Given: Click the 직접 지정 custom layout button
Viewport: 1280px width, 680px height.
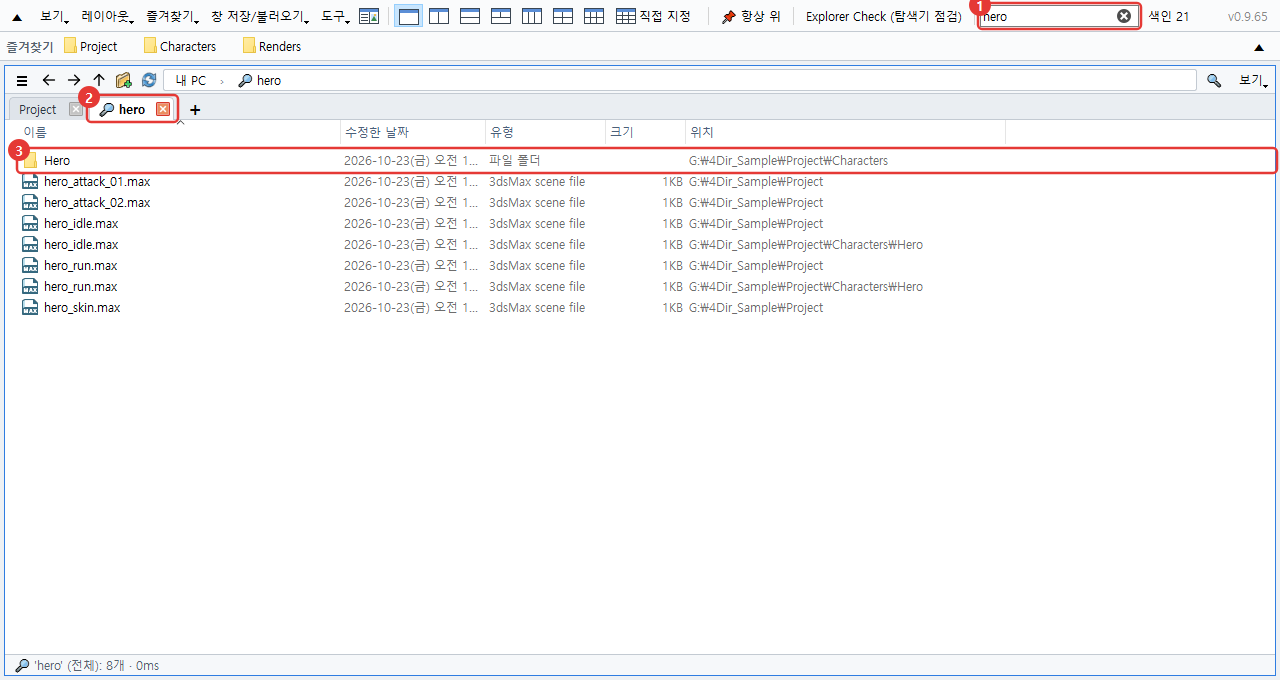Looking at the screenshot, I should 653,16.
